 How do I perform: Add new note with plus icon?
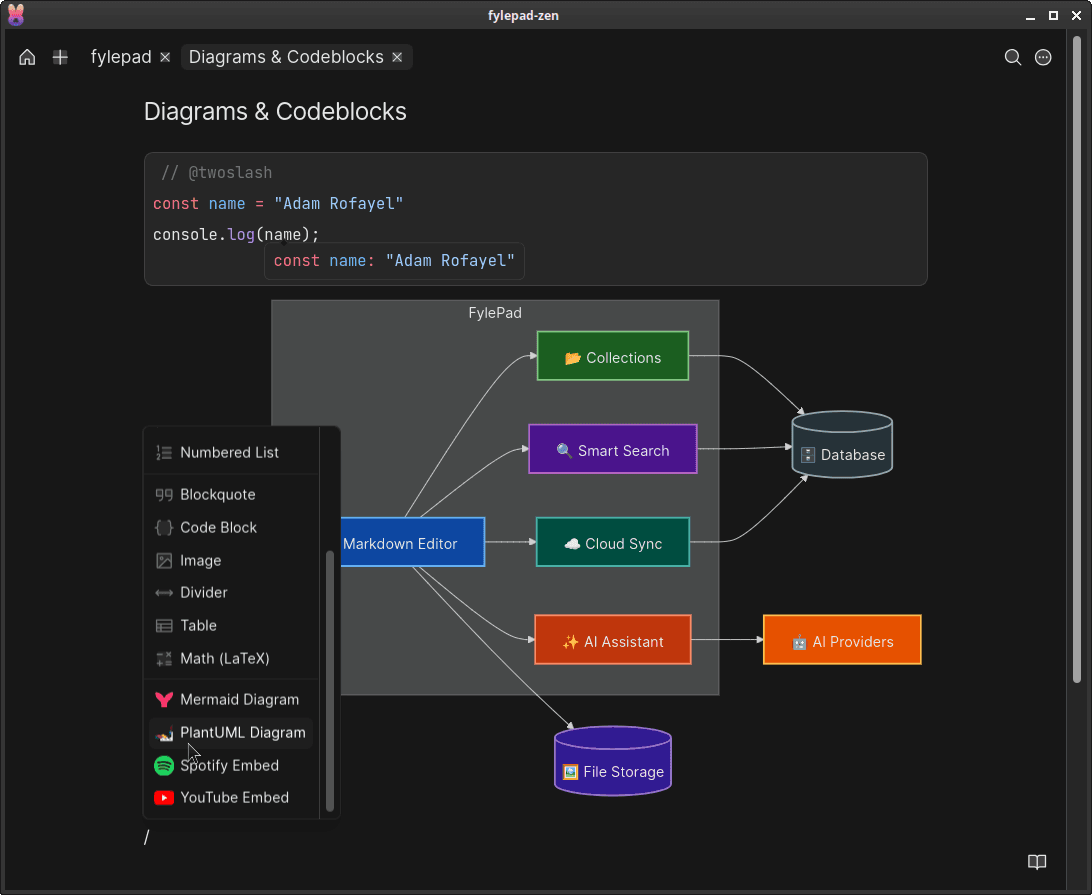pyautogui.click(x=61, y=57)
